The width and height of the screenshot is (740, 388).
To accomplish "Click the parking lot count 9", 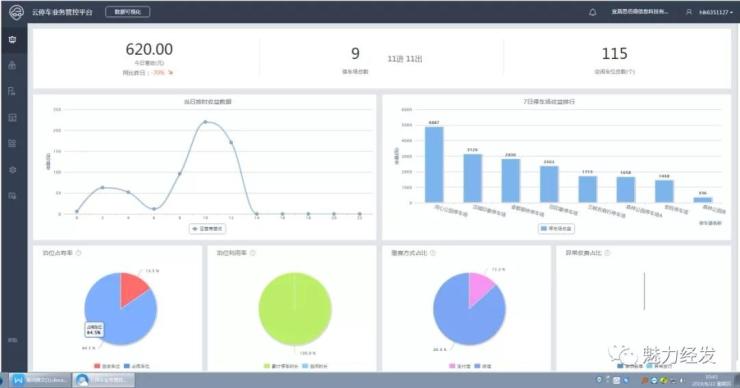I will [x=355, y=53].
